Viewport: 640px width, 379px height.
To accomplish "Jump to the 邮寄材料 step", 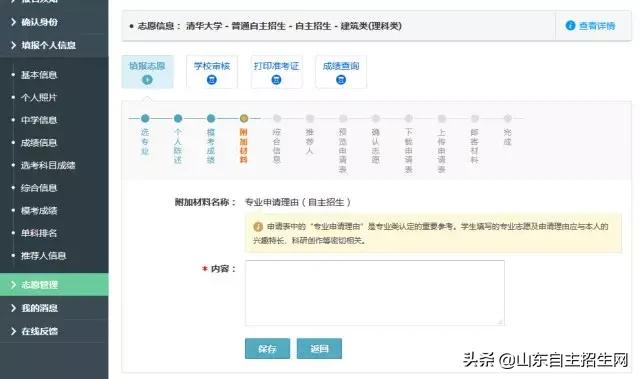I will [474, 118].
